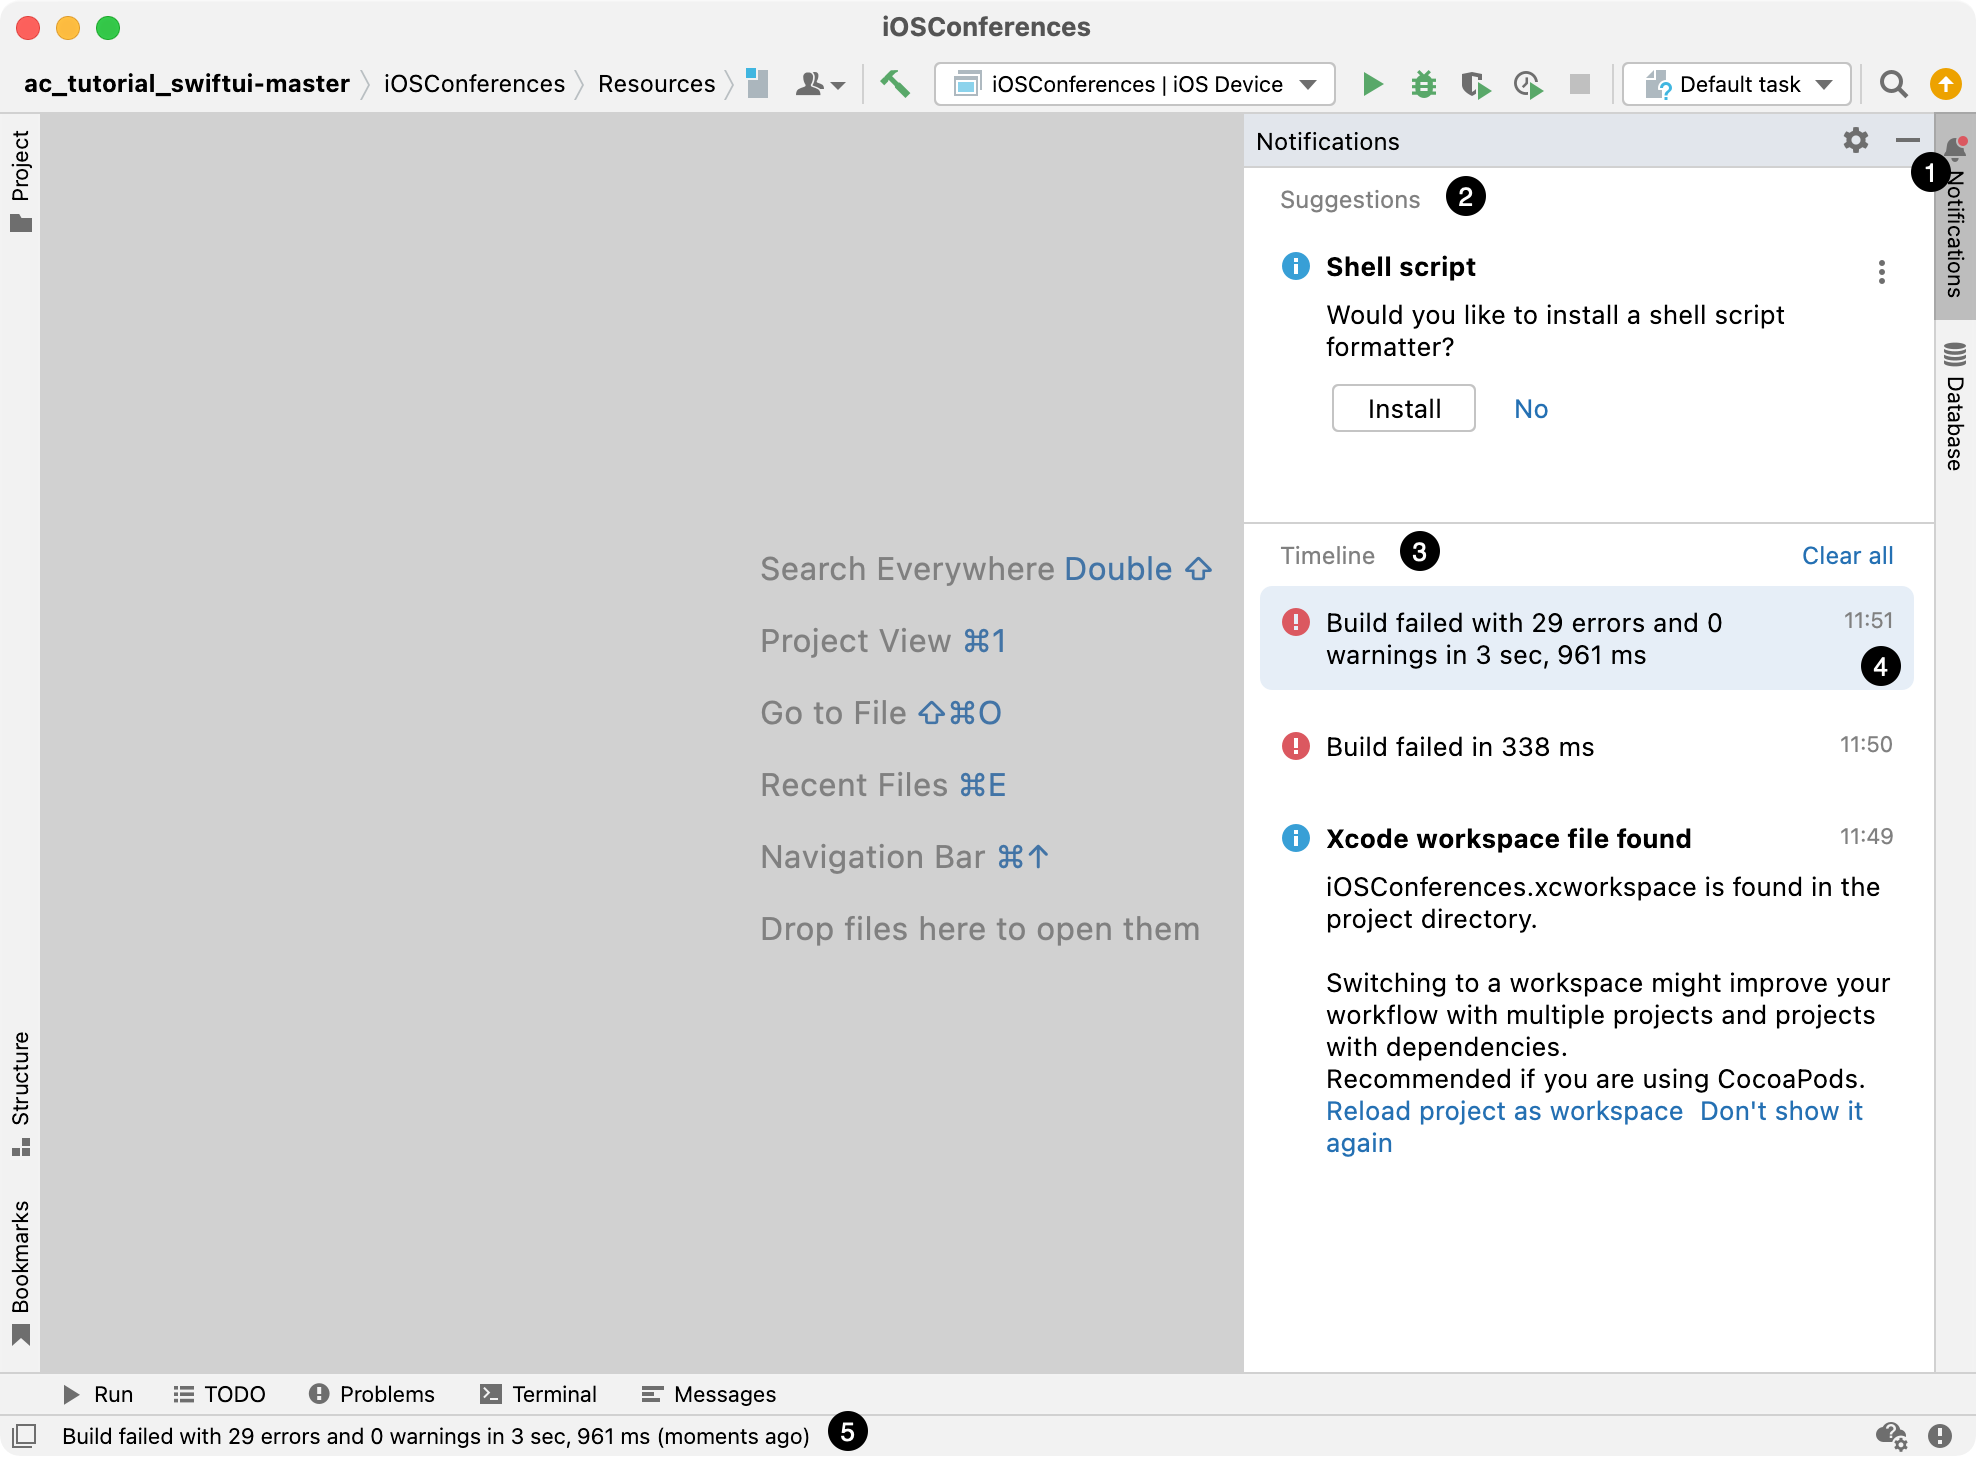Click the file icon in navigation bar
The width and height of the screenshot is (1976, 1458).
[x=758, y=84]
